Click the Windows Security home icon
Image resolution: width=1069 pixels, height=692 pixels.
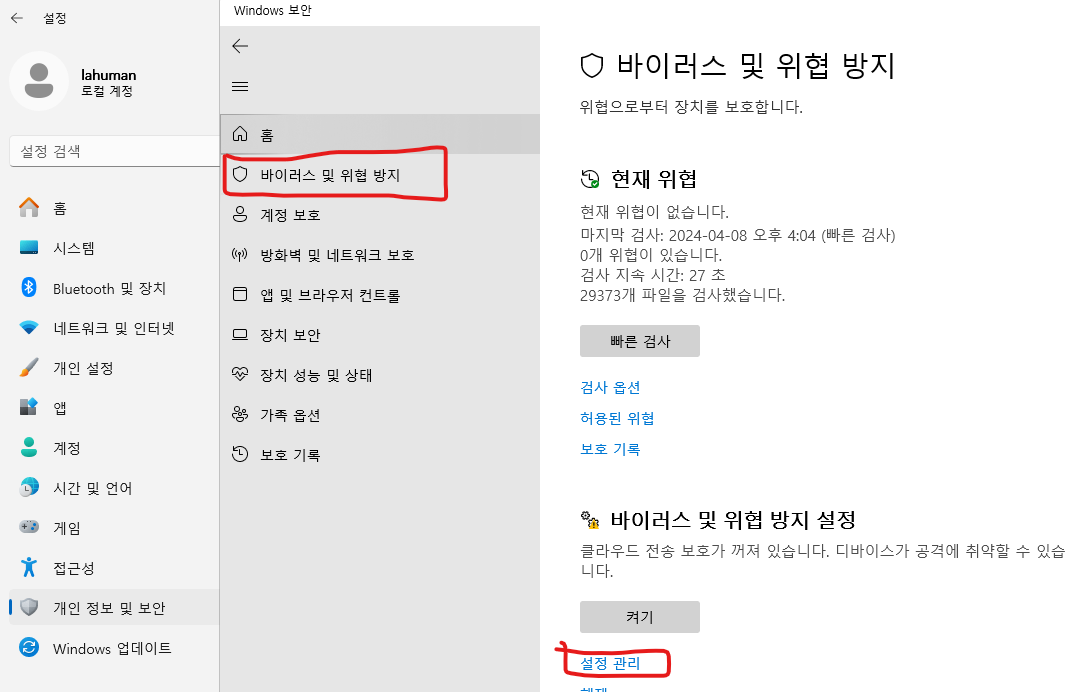(240, 134)
